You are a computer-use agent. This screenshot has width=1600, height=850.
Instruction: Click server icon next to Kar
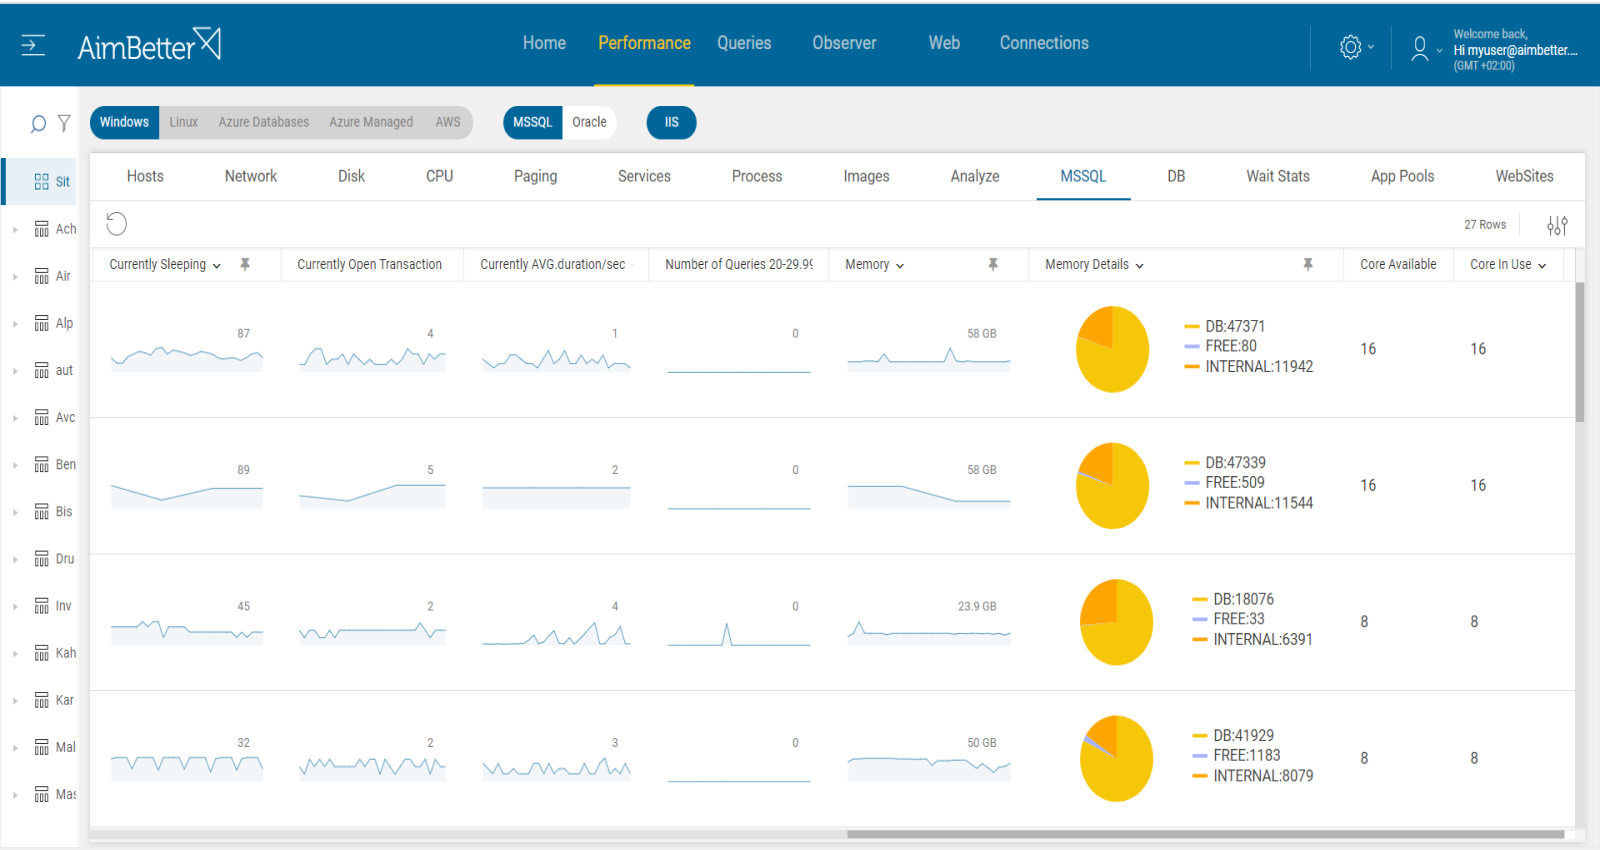point(41,700)
